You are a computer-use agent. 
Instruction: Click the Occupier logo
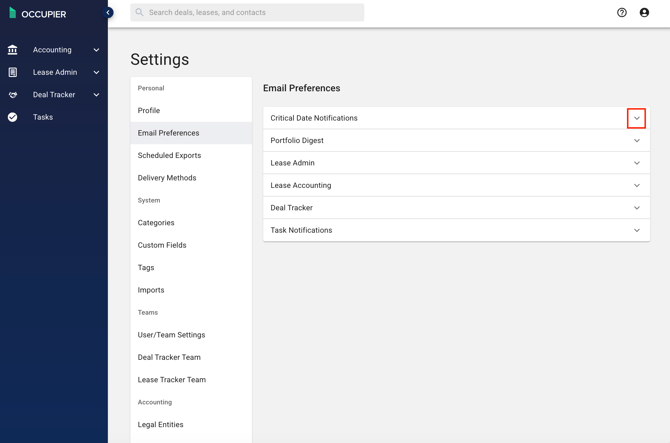coord(38,14)
